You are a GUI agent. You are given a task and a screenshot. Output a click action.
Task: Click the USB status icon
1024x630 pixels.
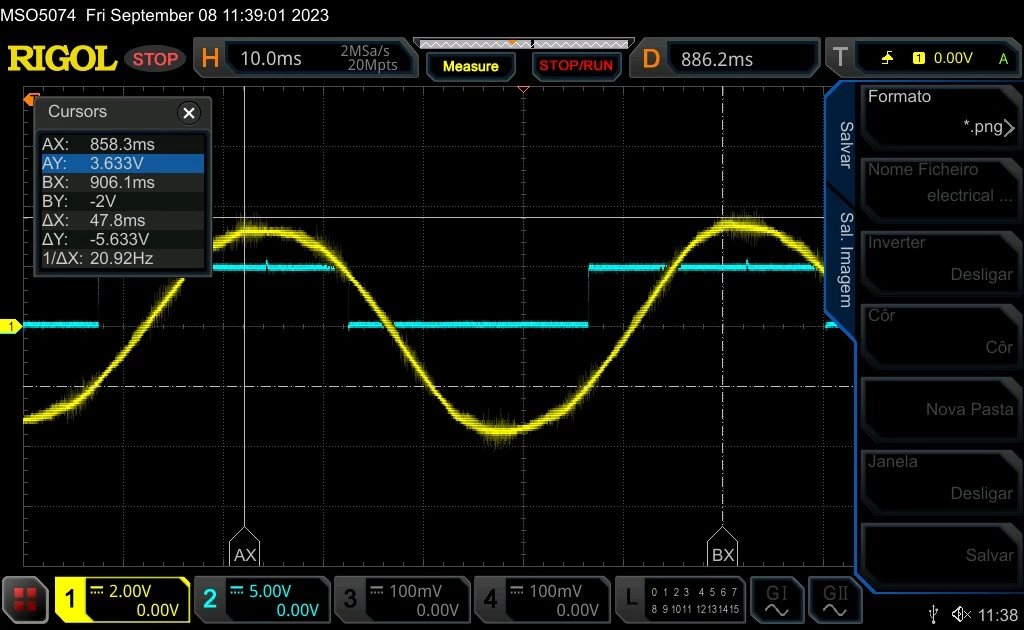934,614
